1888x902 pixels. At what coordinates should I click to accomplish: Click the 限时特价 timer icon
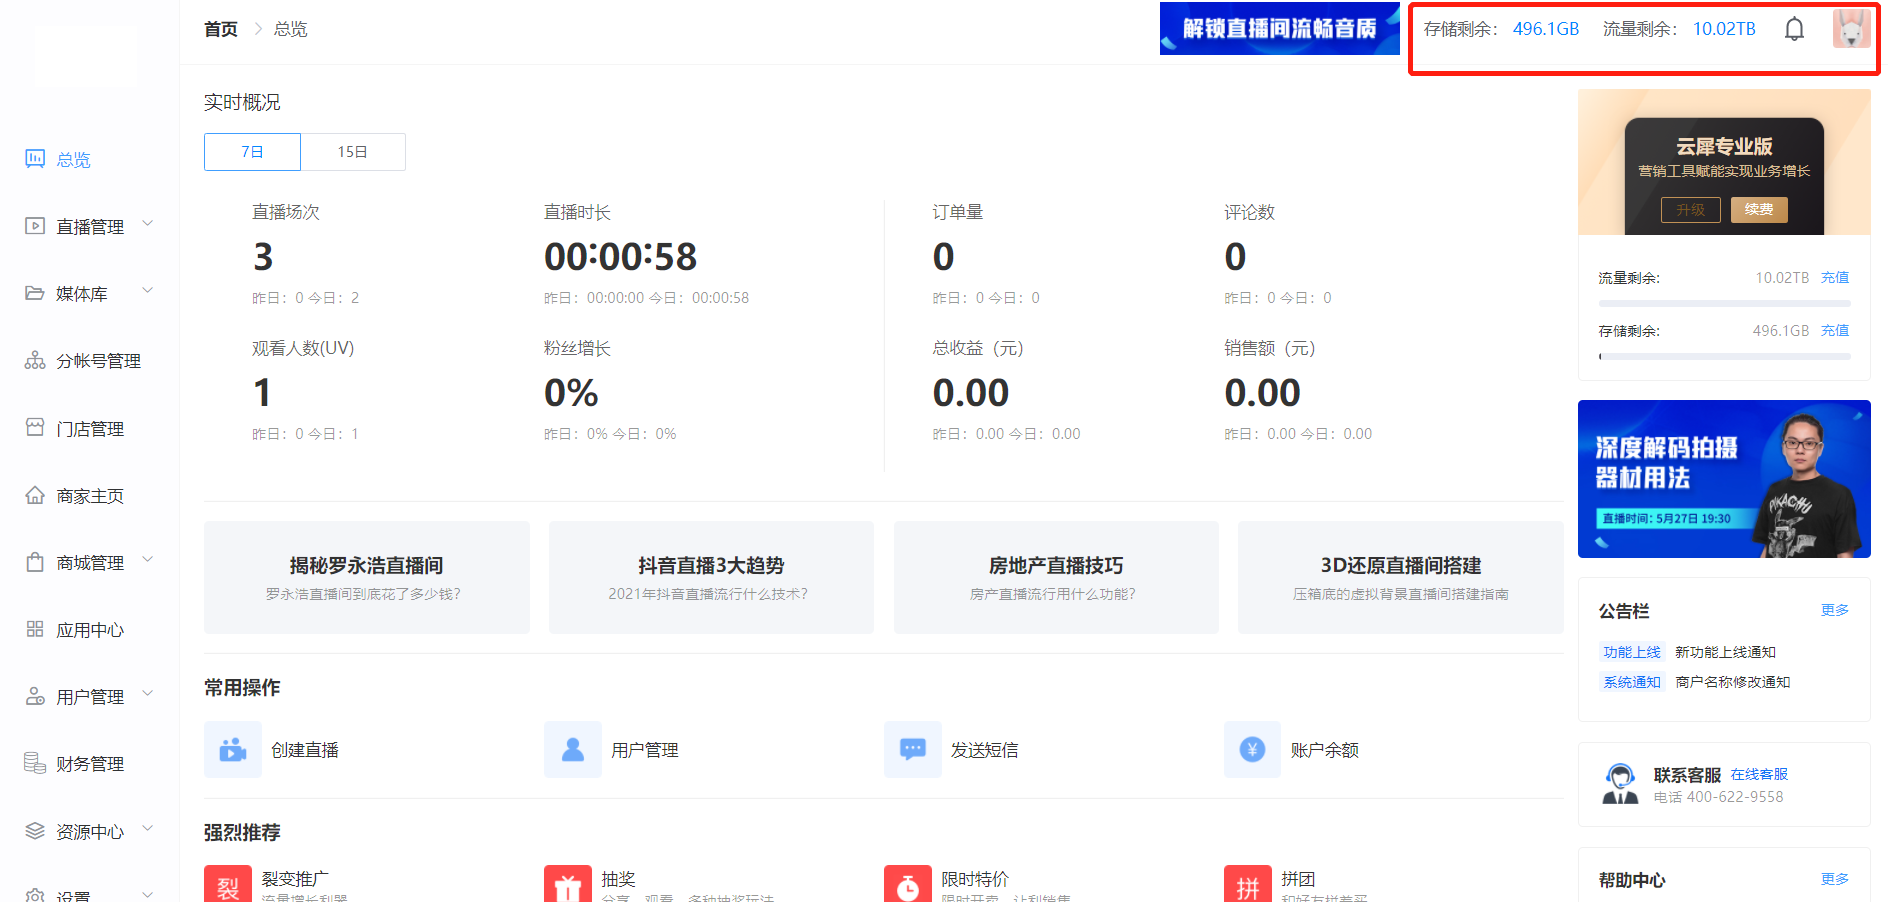tap(908, 885)
